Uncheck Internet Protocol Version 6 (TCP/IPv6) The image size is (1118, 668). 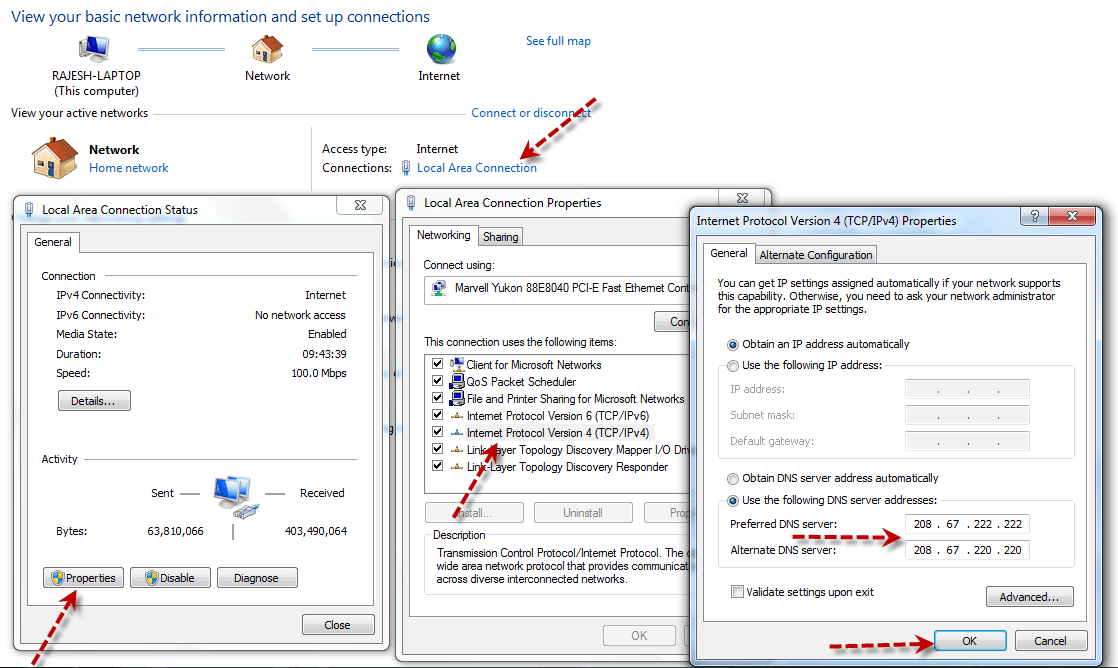(437, 415)
